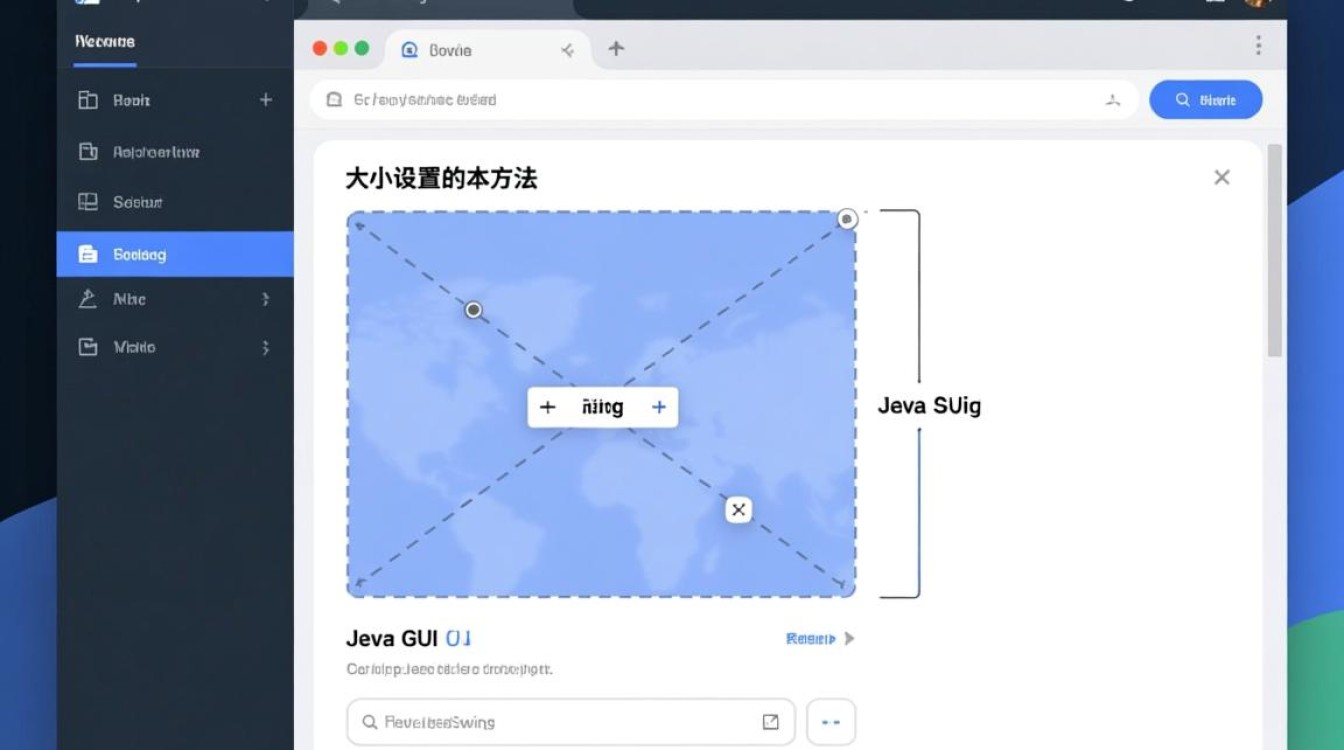Select the highlighted Soolog sidebar icon

point(87,253)
